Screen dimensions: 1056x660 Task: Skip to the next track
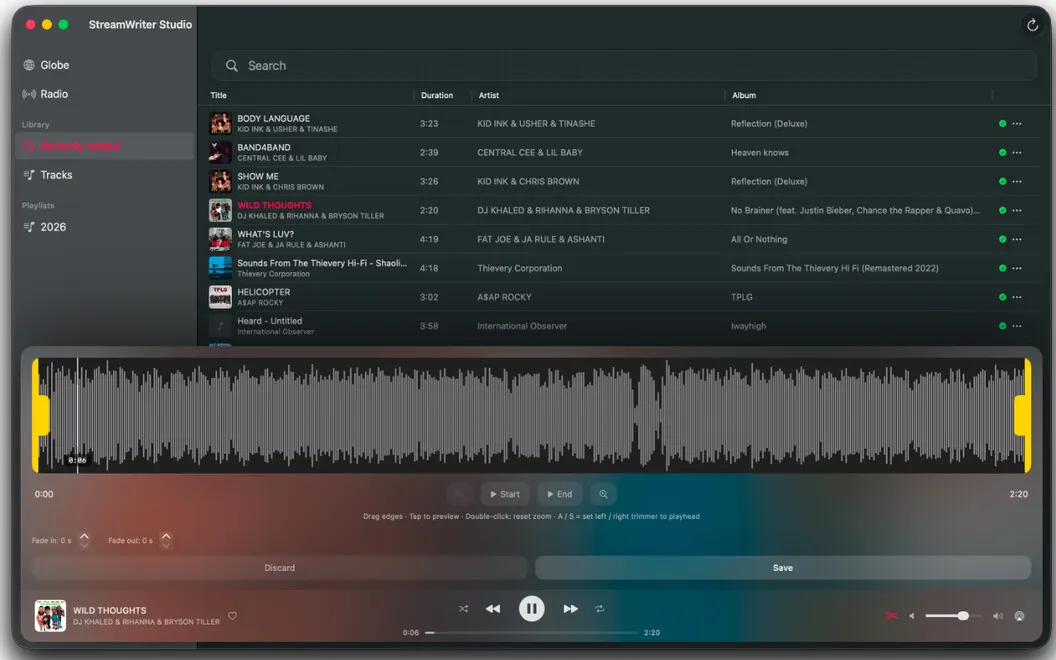(570, 609)
